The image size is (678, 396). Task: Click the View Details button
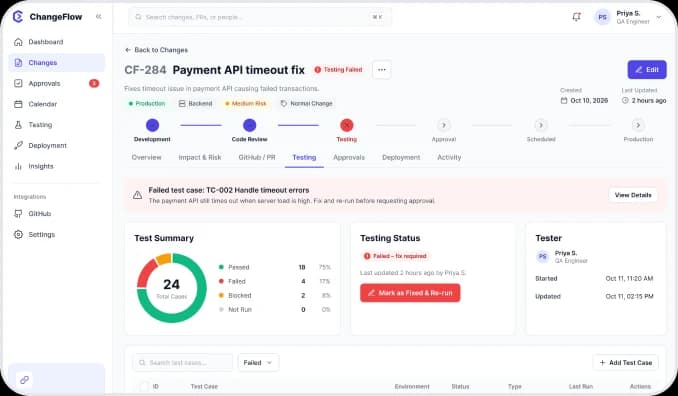(x=633, y=195)
